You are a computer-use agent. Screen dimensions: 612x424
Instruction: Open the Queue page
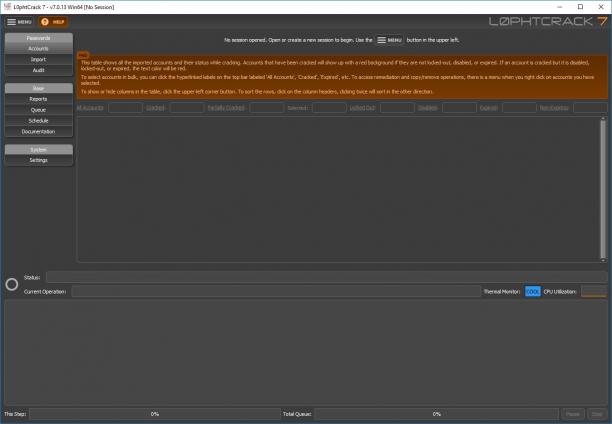coord(38,110)
